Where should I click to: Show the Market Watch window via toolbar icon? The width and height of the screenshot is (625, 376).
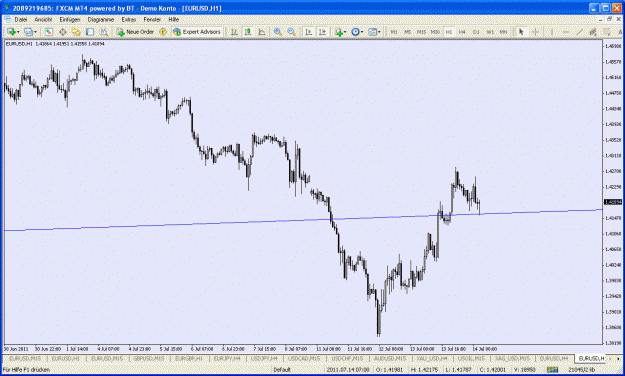49,32
